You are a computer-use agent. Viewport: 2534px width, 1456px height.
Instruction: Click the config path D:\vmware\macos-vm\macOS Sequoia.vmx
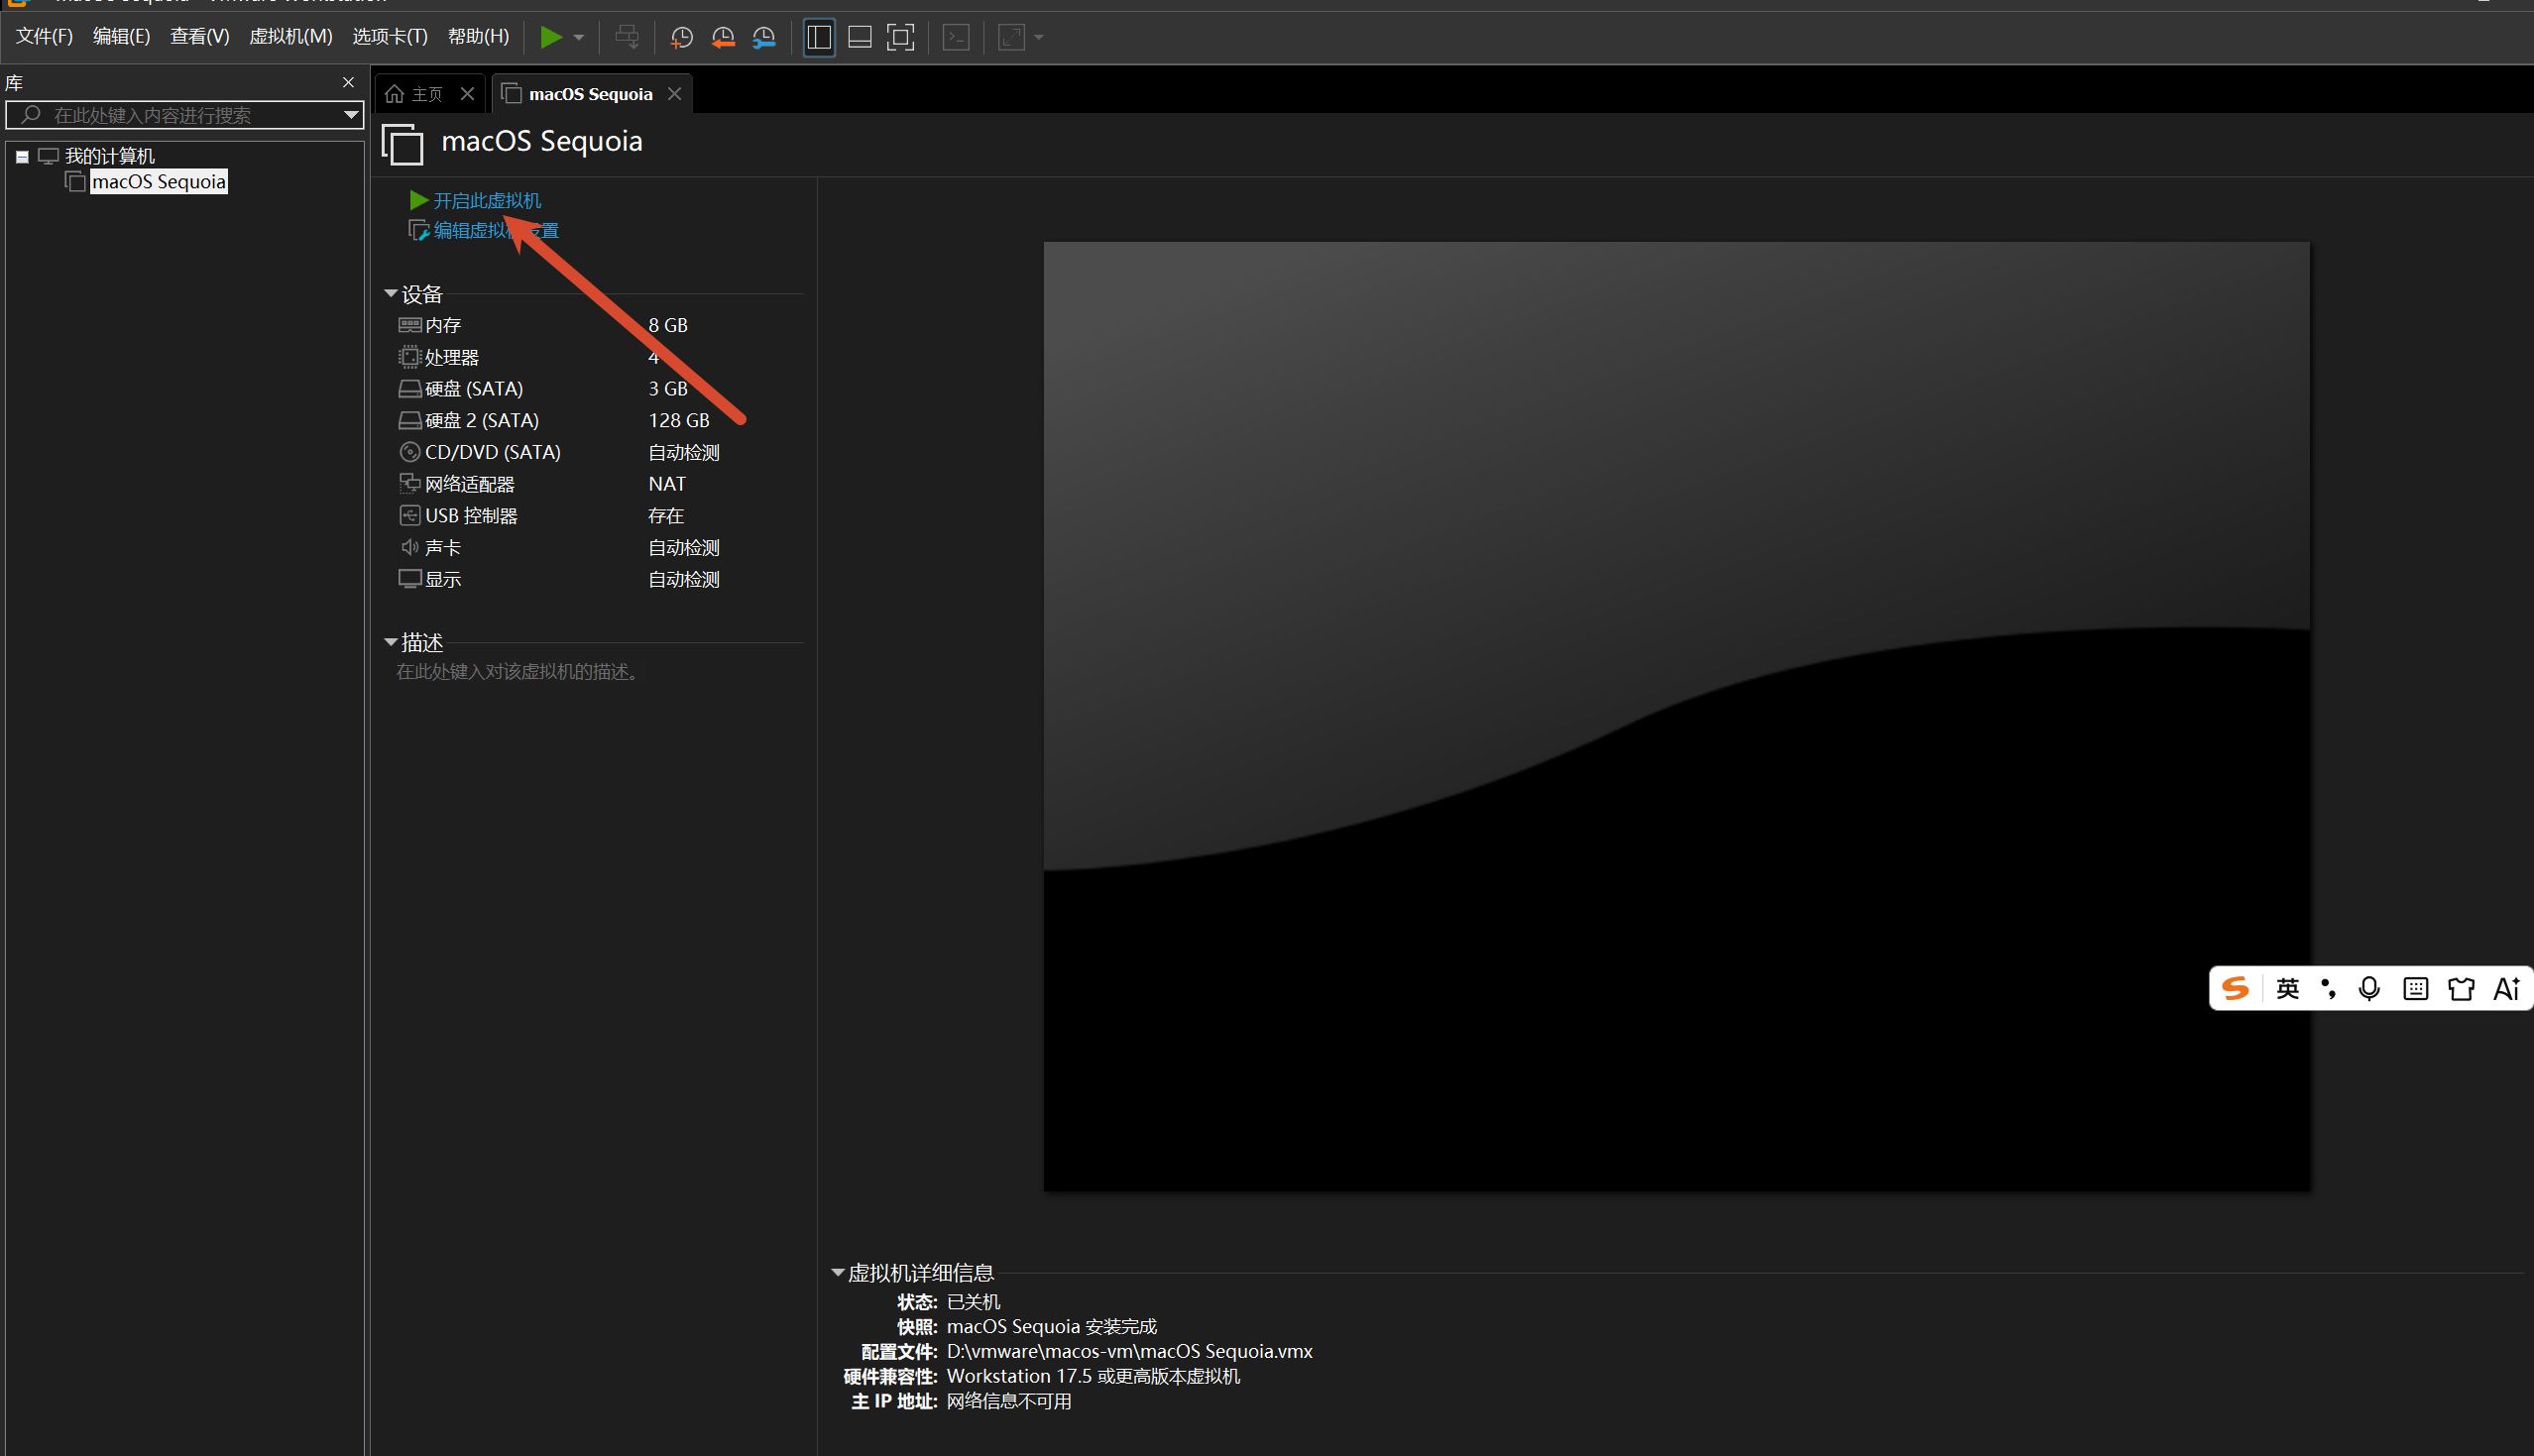[1130, 1352]
